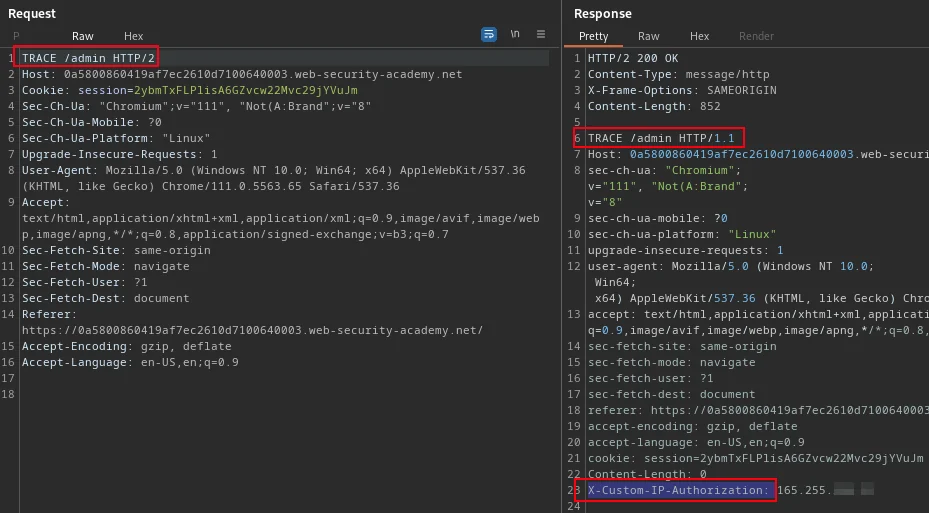The image size is (929, 513).
Task: Select the X-Custom-IP-Authorization header in the response
Action: click(678, 490)
